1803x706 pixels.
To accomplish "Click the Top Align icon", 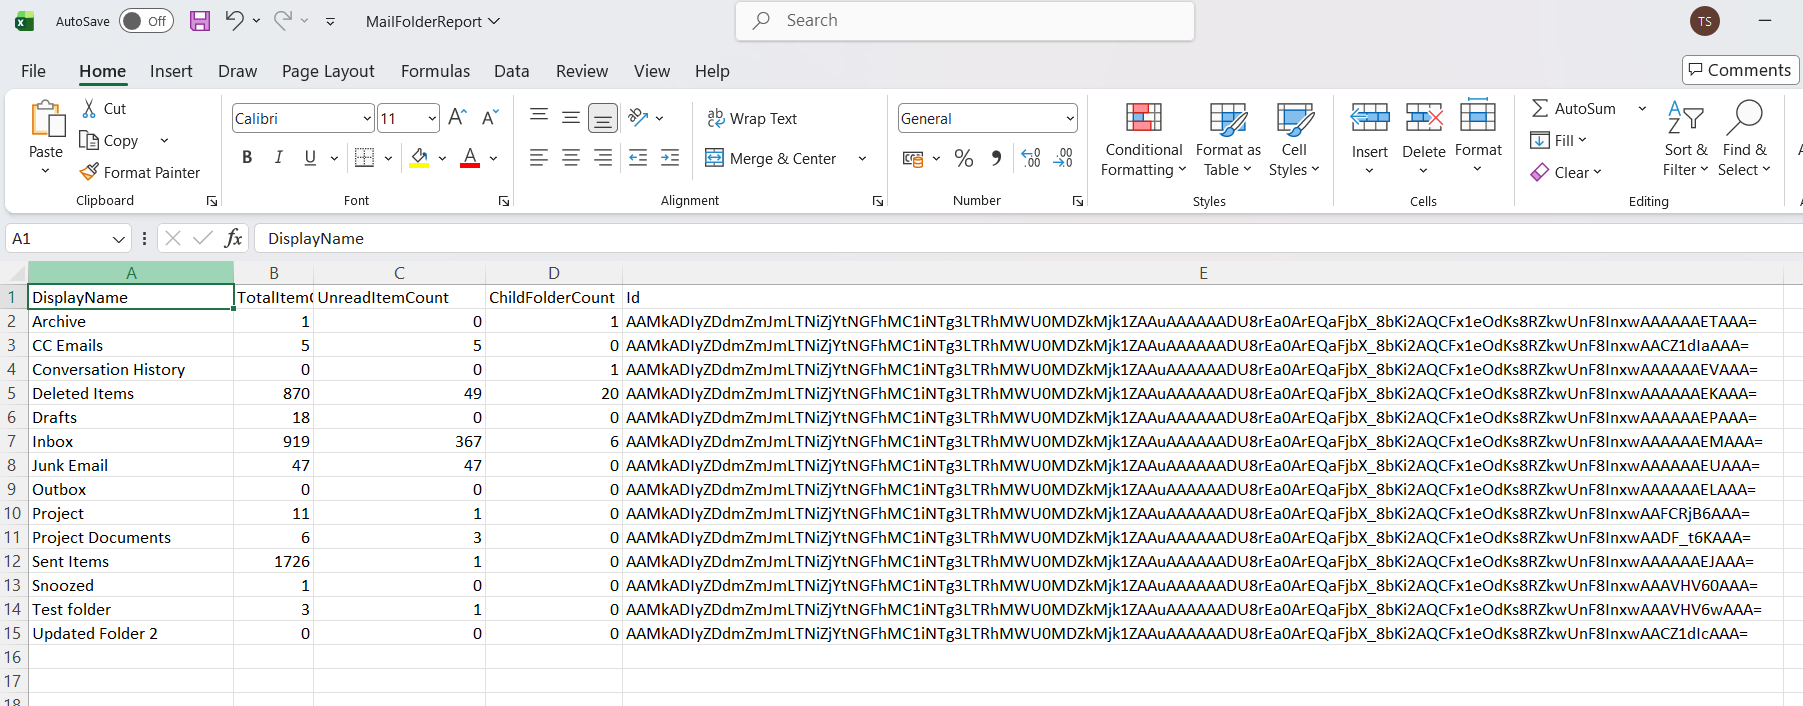I will [x=539, y=117].
